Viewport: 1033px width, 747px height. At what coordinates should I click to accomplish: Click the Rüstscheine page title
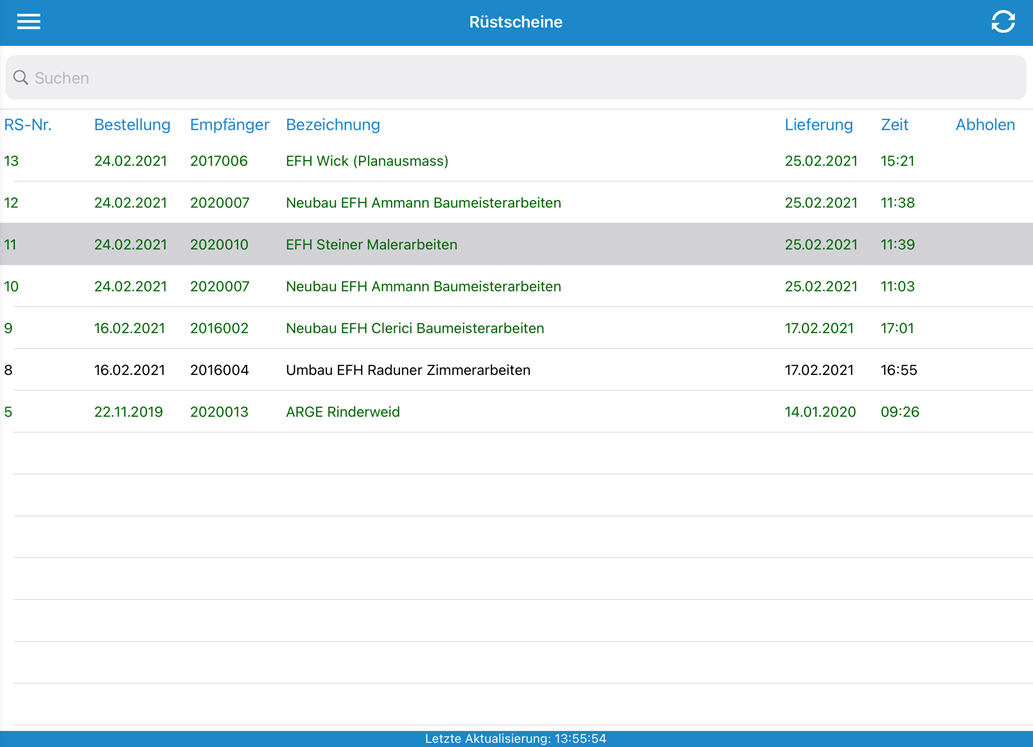pos(516,22)
